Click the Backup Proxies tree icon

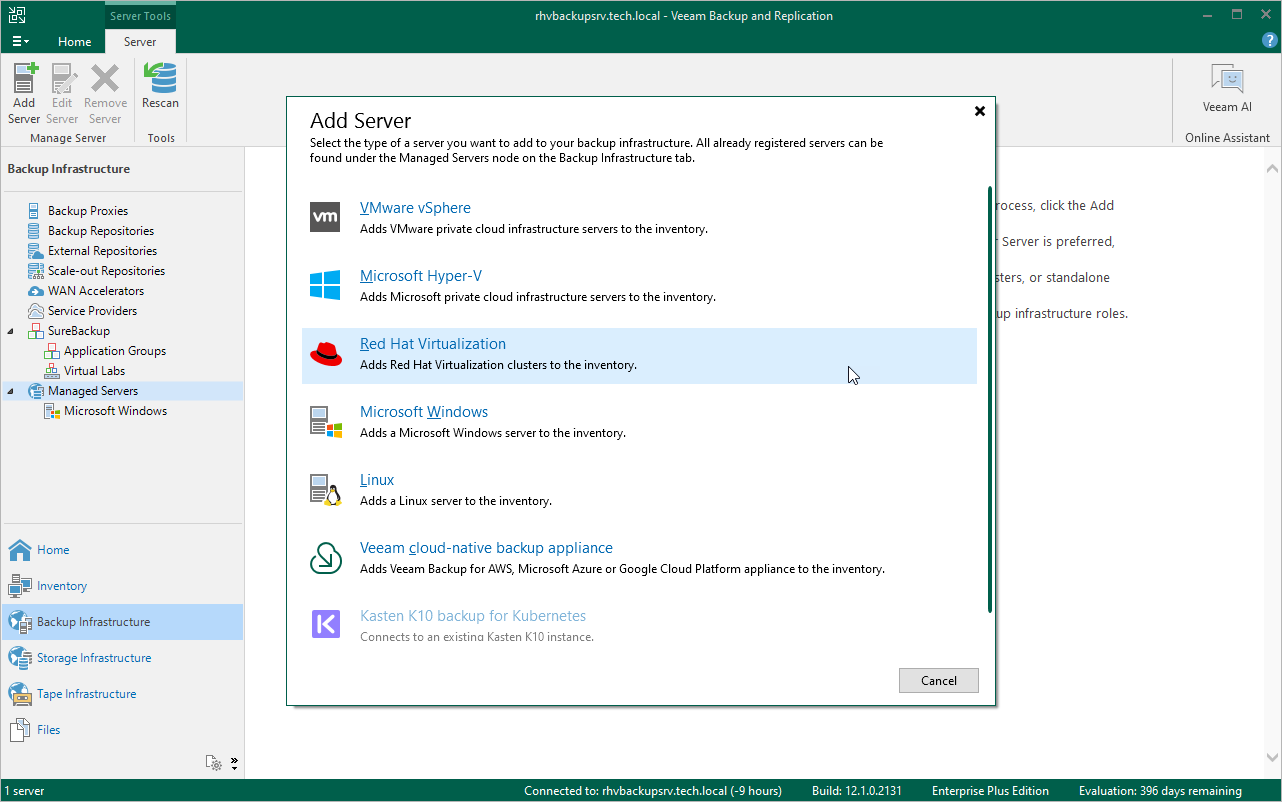pyautogui.click(x=36, y=211)
